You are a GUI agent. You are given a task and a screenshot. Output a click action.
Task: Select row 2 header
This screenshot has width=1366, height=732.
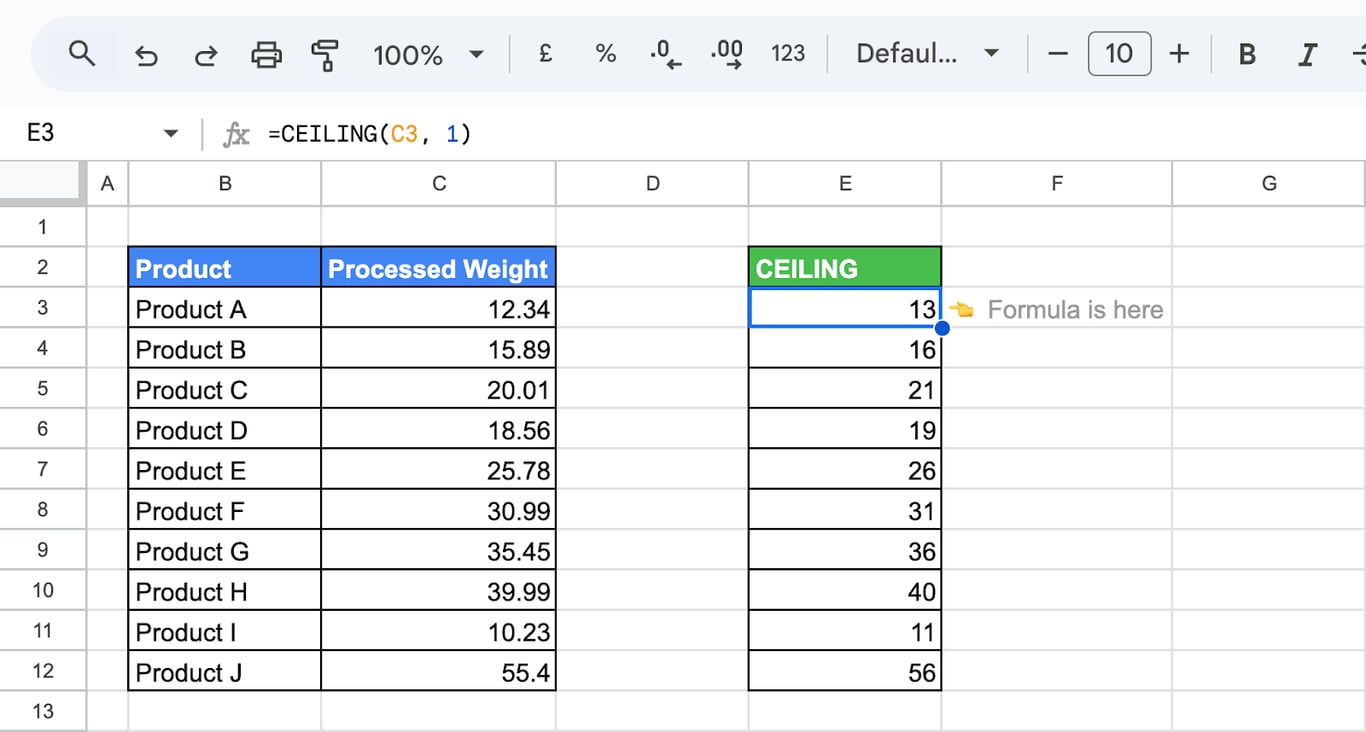click(x=43, y=267)
